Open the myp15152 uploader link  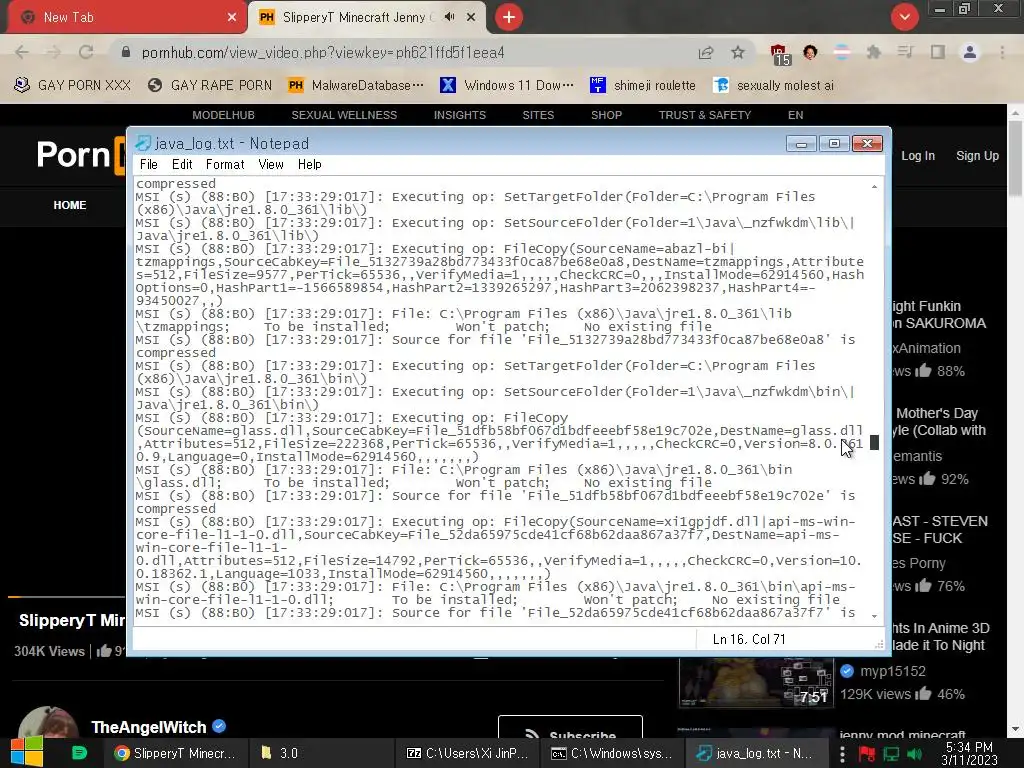(x=893, y=671)
